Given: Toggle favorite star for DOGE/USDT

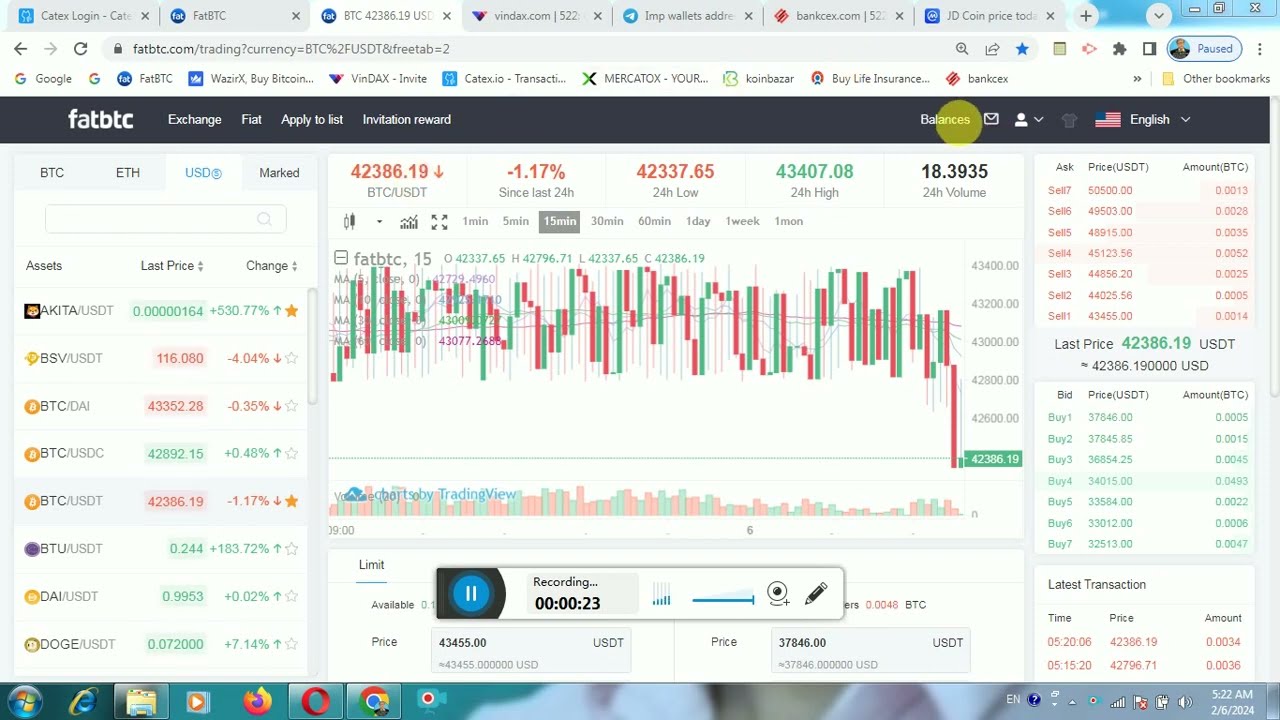Looking at the screenshot, I should 291,644.
